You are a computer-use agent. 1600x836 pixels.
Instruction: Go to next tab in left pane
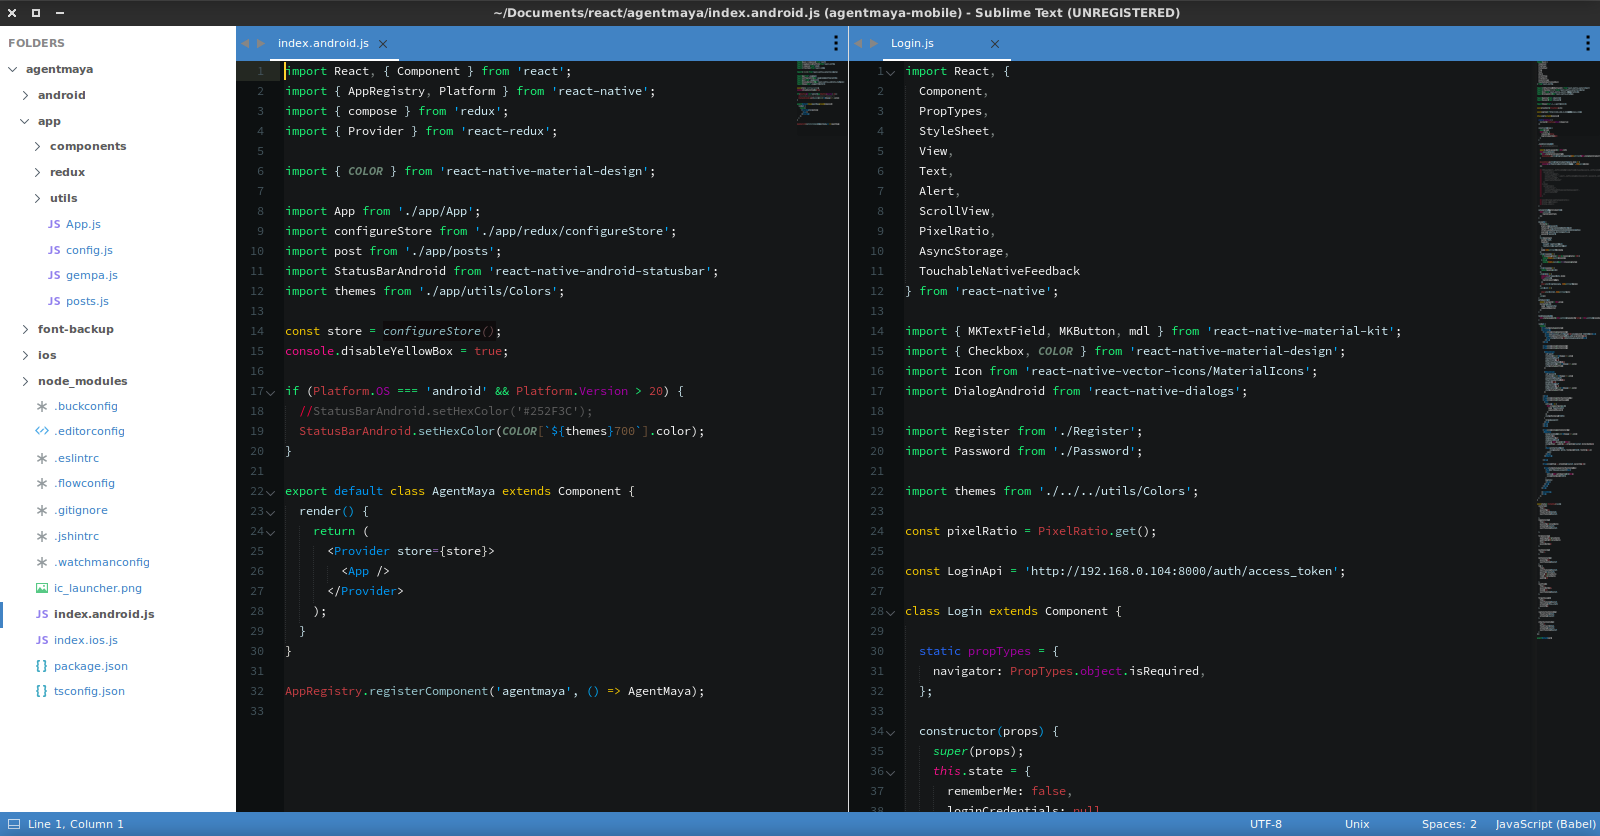[261, 43]
